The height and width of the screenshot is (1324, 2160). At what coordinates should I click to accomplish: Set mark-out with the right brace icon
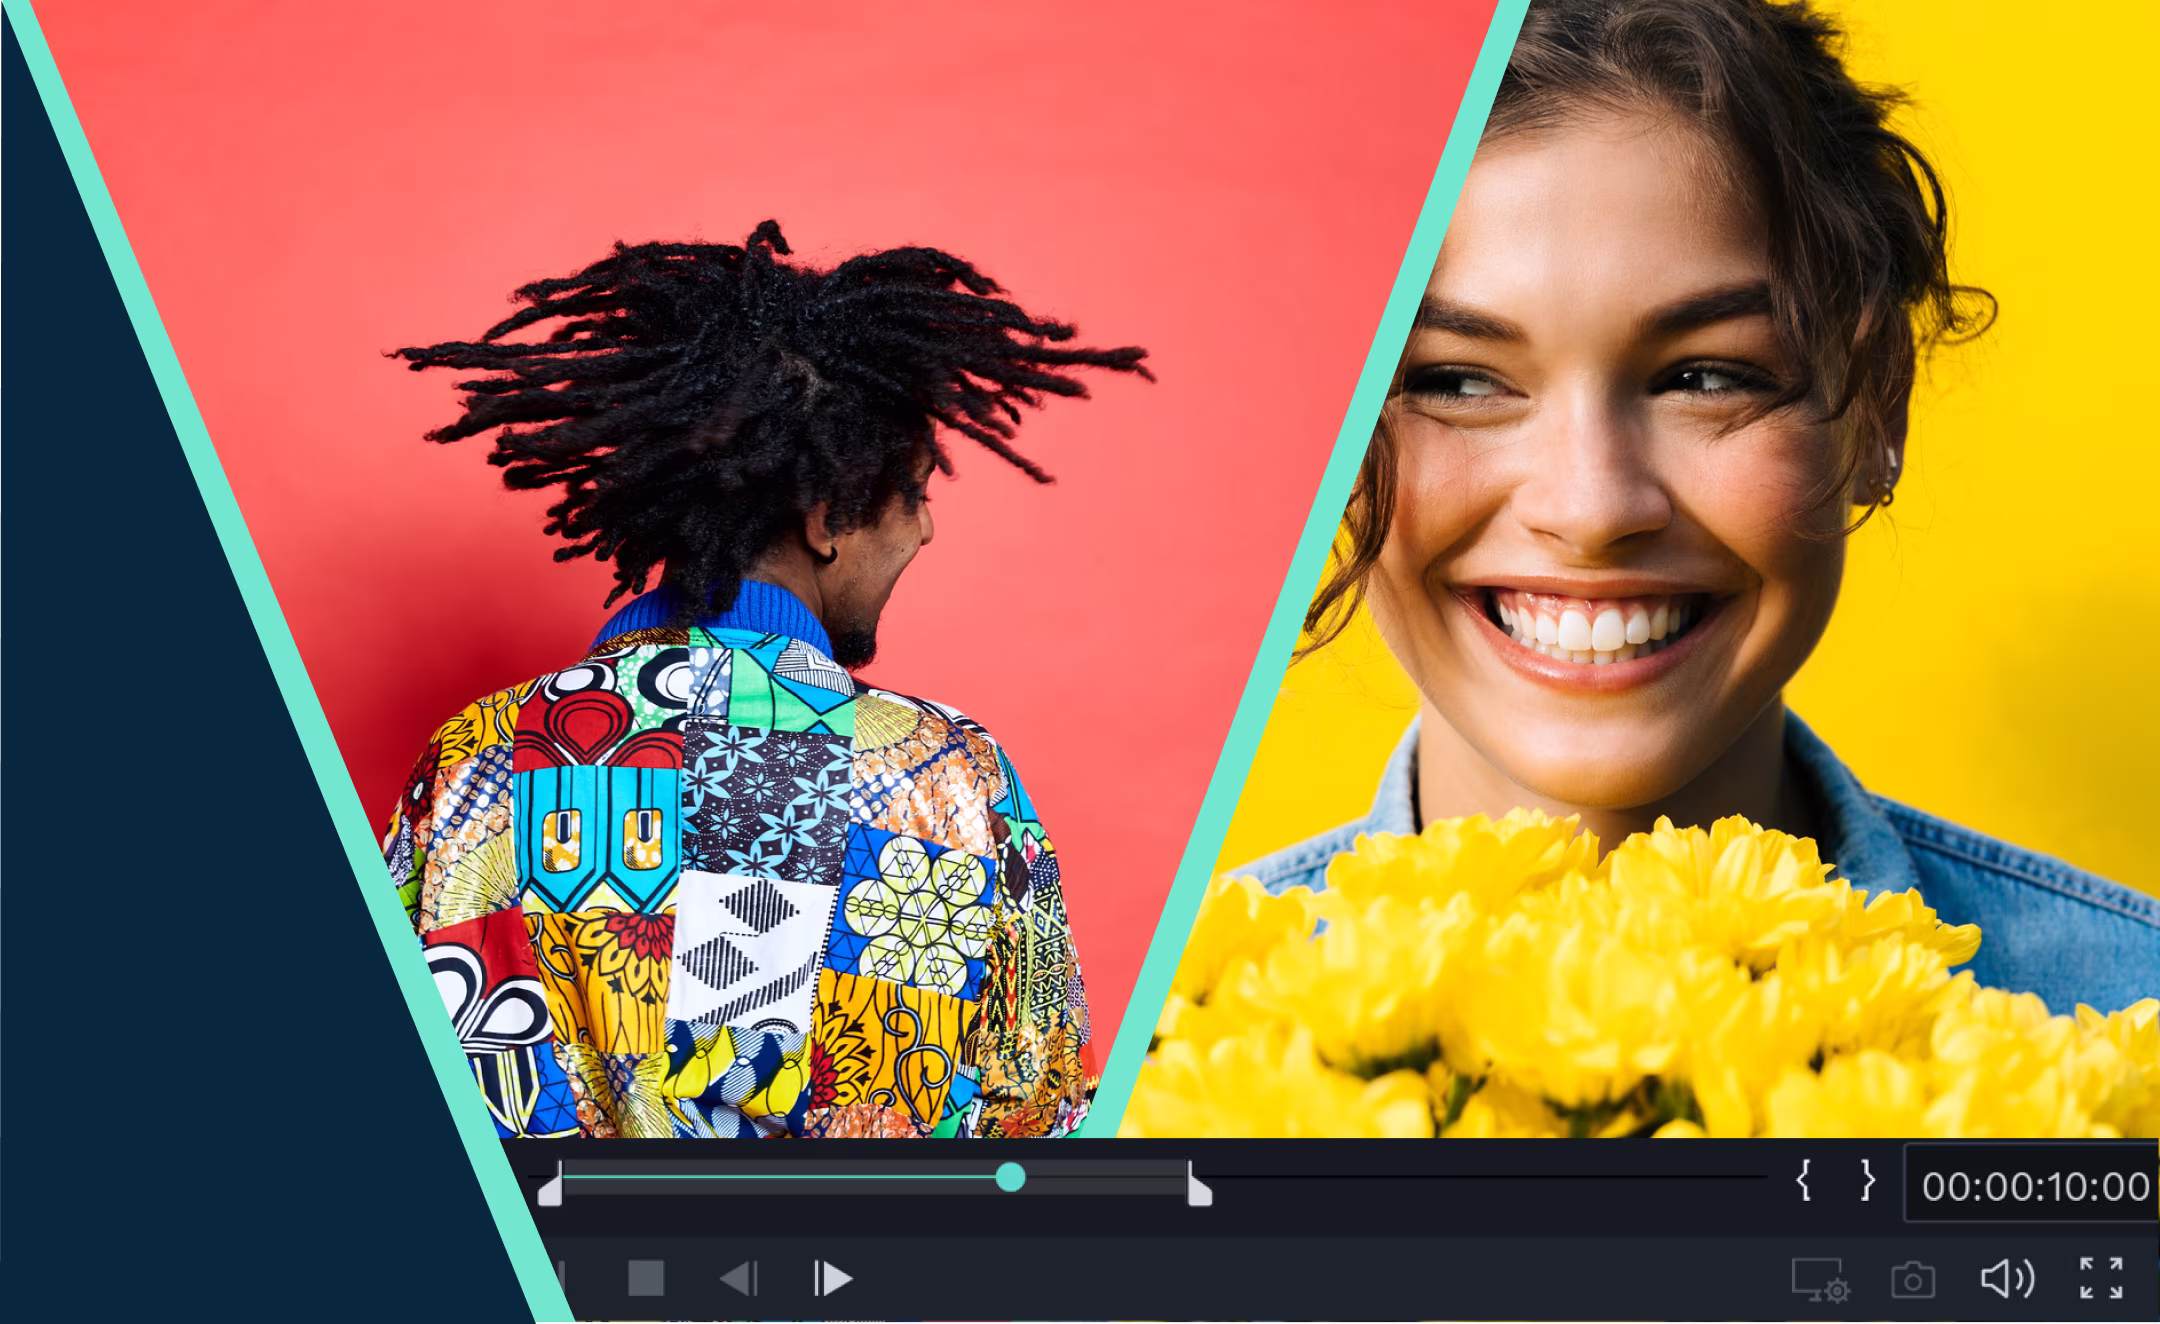tap(1867, 1181)
